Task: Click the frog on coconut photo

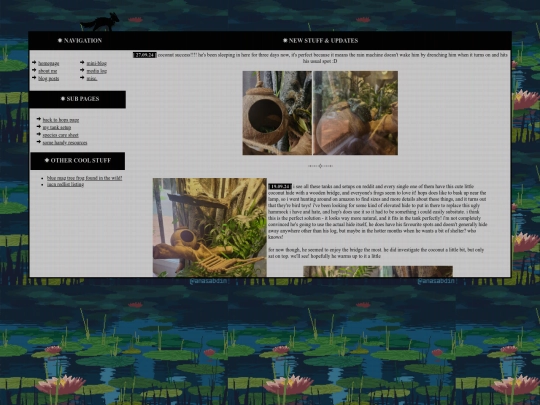Action: click(355, 113)
